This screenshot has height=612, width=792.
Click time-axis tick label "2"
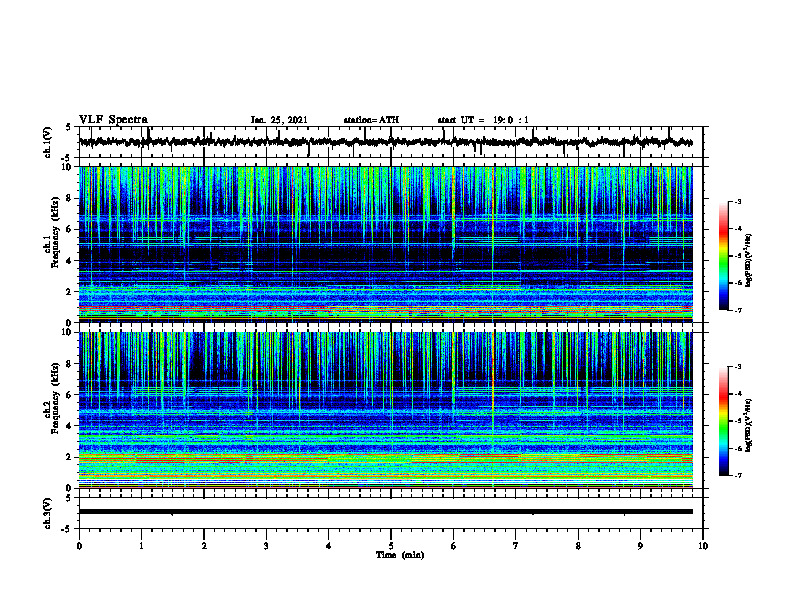click(204, 546)
